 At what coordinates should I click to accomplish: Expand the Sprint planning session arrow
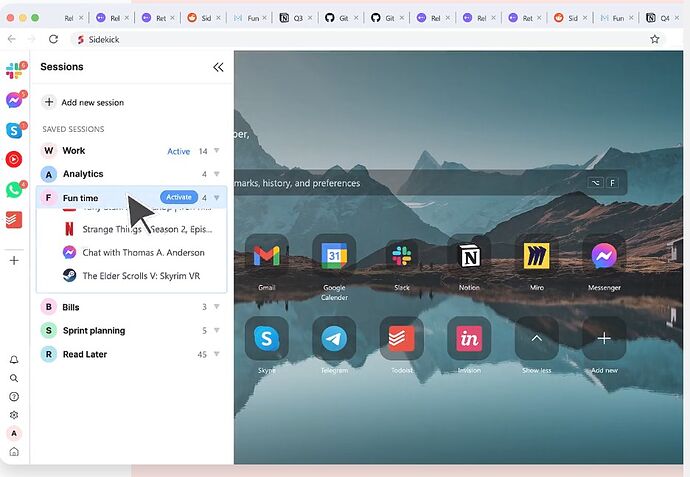[x=217, y=330]
